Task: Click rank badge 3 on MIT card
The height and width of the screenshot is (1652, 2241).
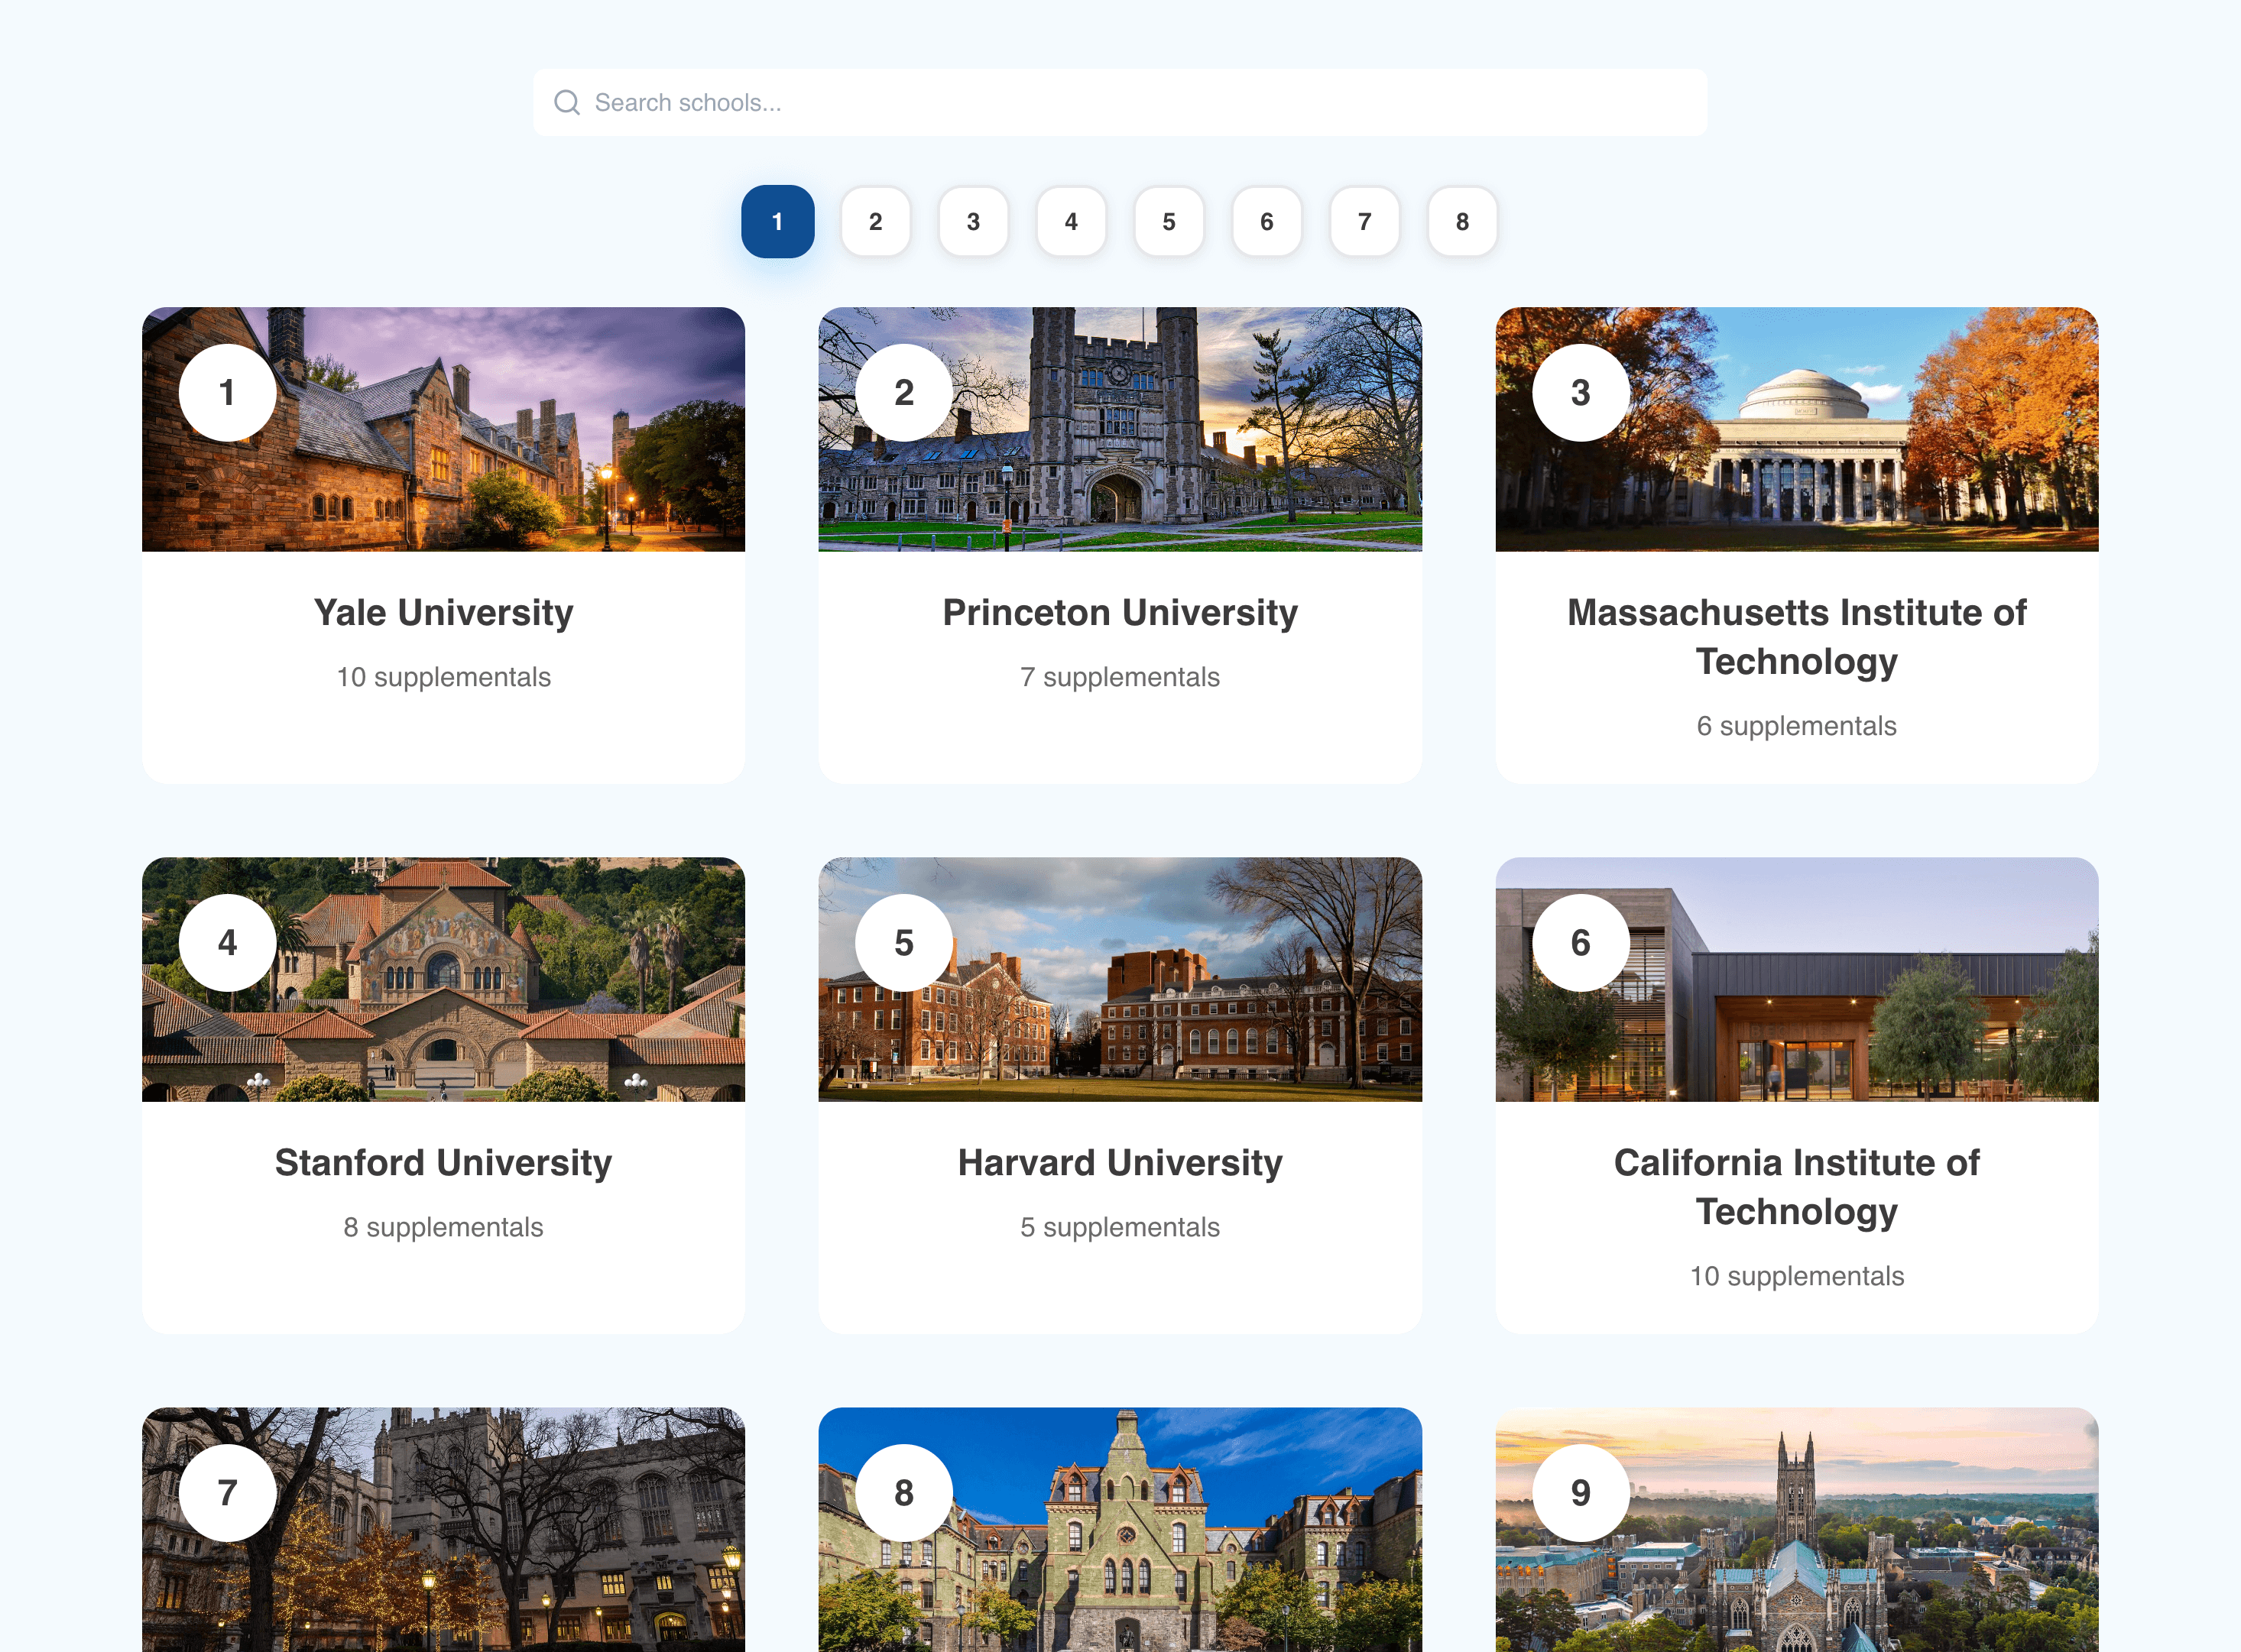Action: 1581,393
